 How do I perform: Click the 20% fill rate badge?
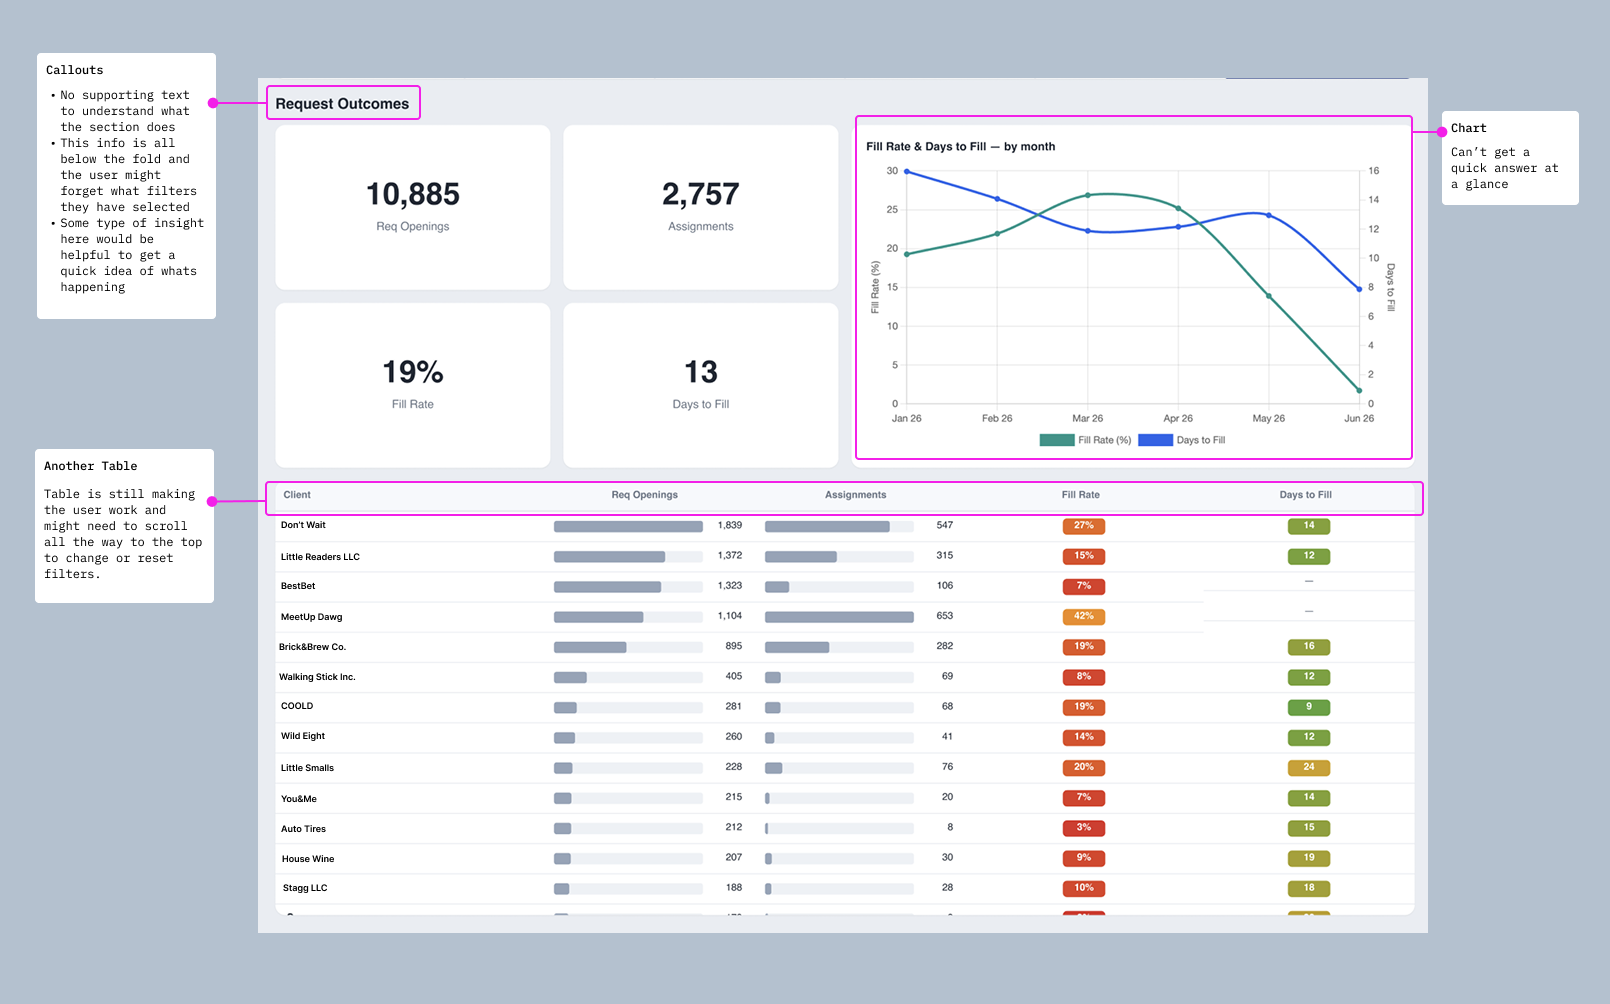click(x=1084, y=768)
